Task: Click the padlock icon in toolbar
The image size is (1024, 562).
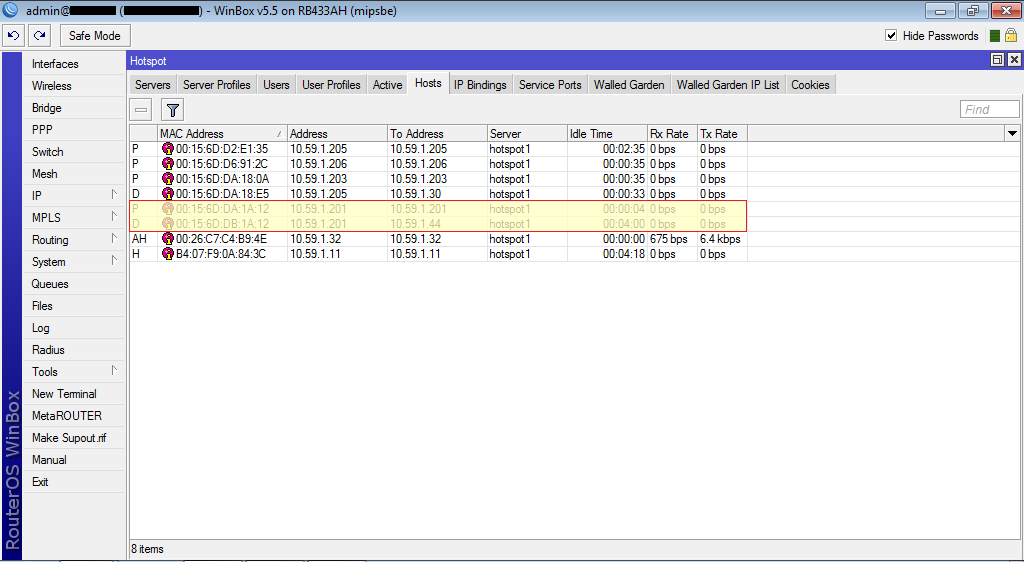Action: tap(1011, 35)
